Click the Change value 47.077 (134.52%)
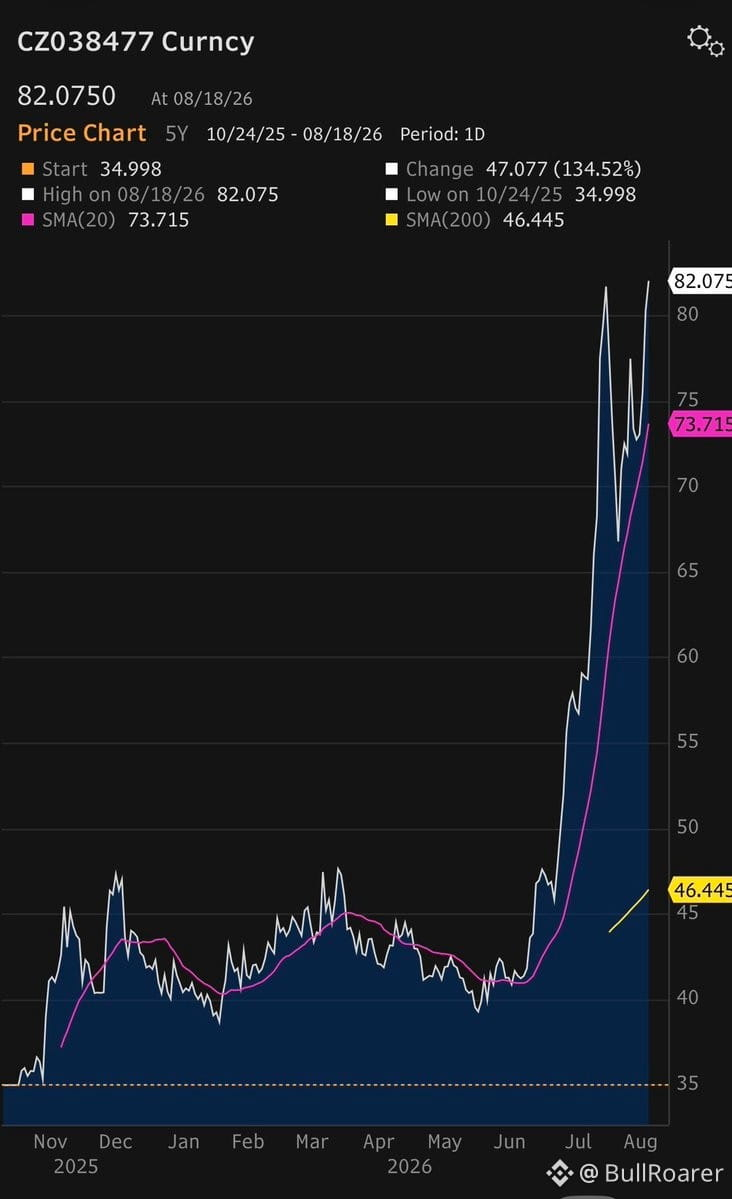Viewport: 732px width, 1199px height. click(564, 169)
